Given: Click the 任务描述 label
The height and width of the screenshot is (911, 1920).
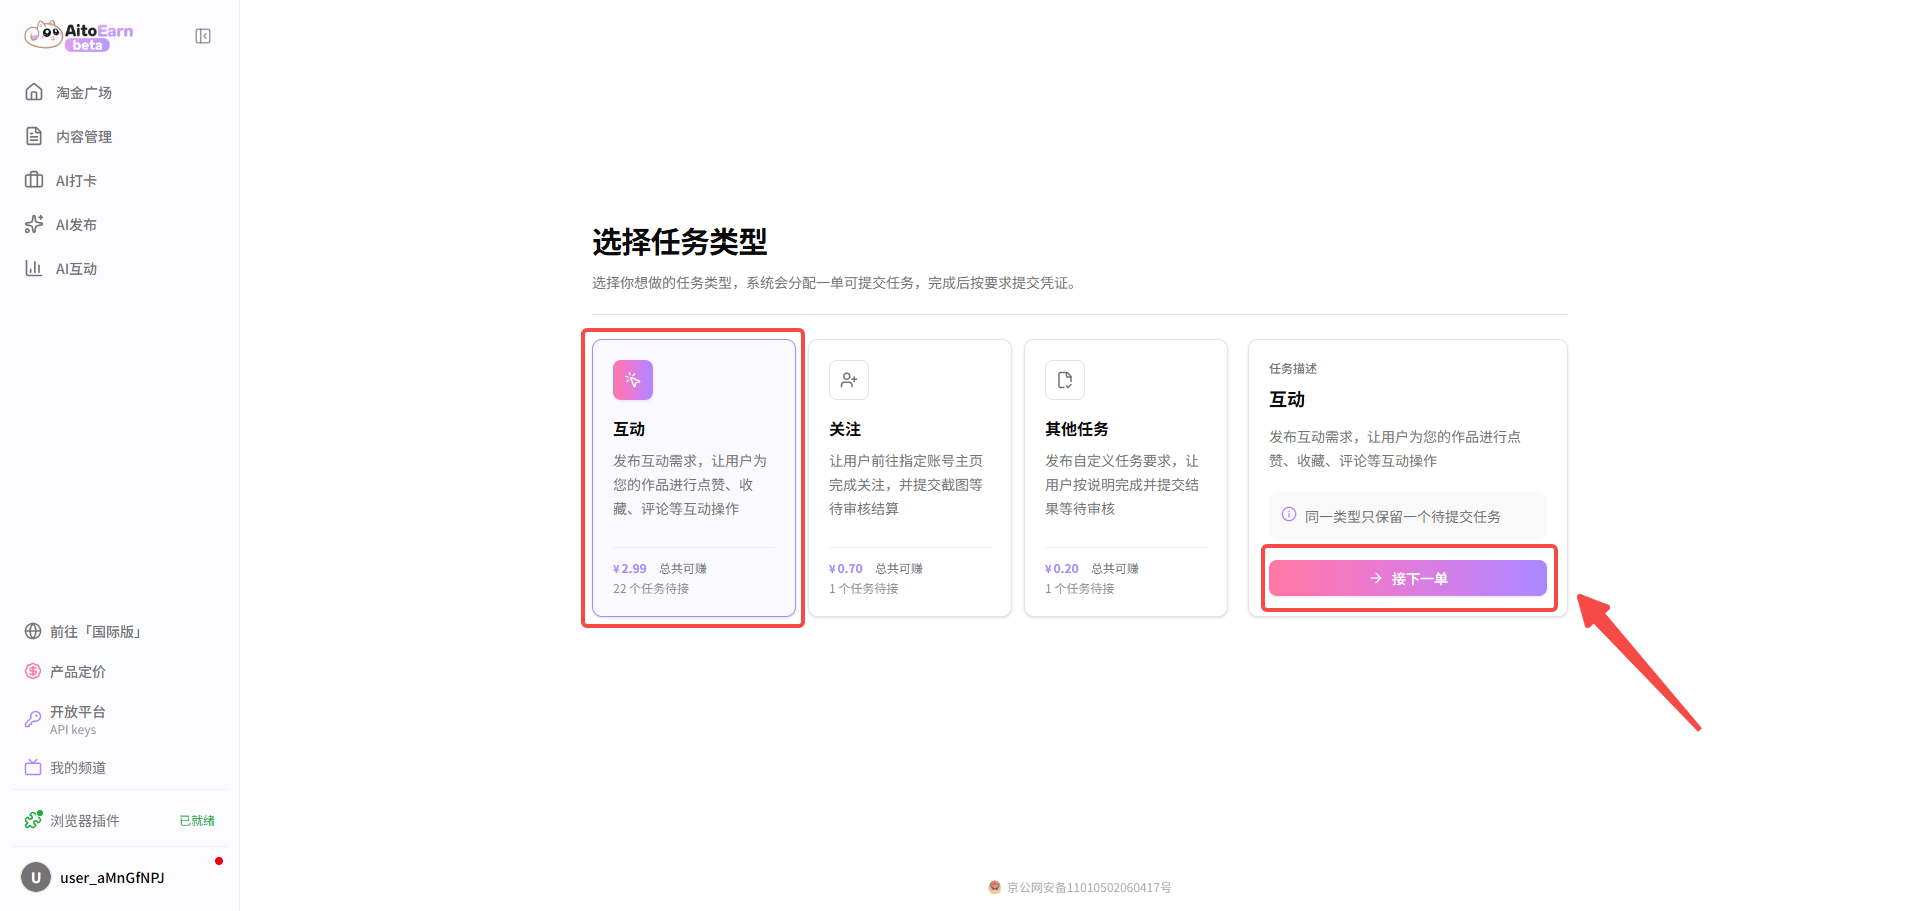Looking at the screenshot, I should [1293, 368].
